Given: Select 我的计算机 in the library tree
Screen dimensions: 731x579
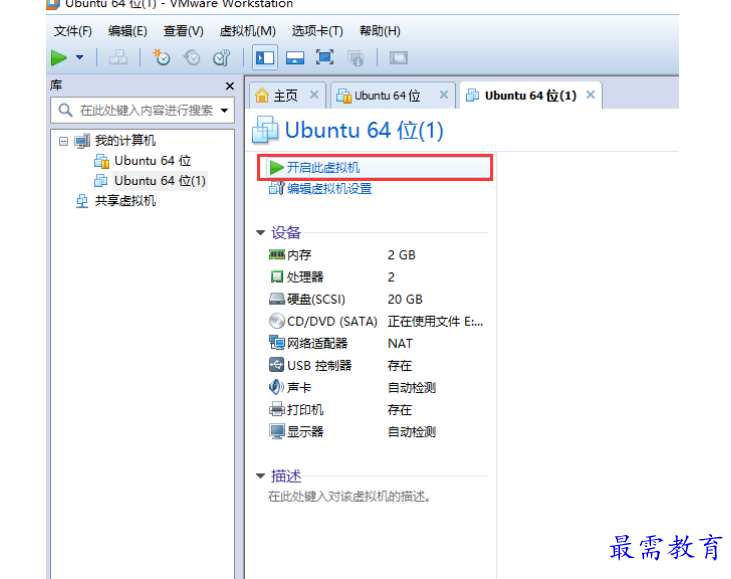Looking at the screenshot, I should click(x=125, y=140).
